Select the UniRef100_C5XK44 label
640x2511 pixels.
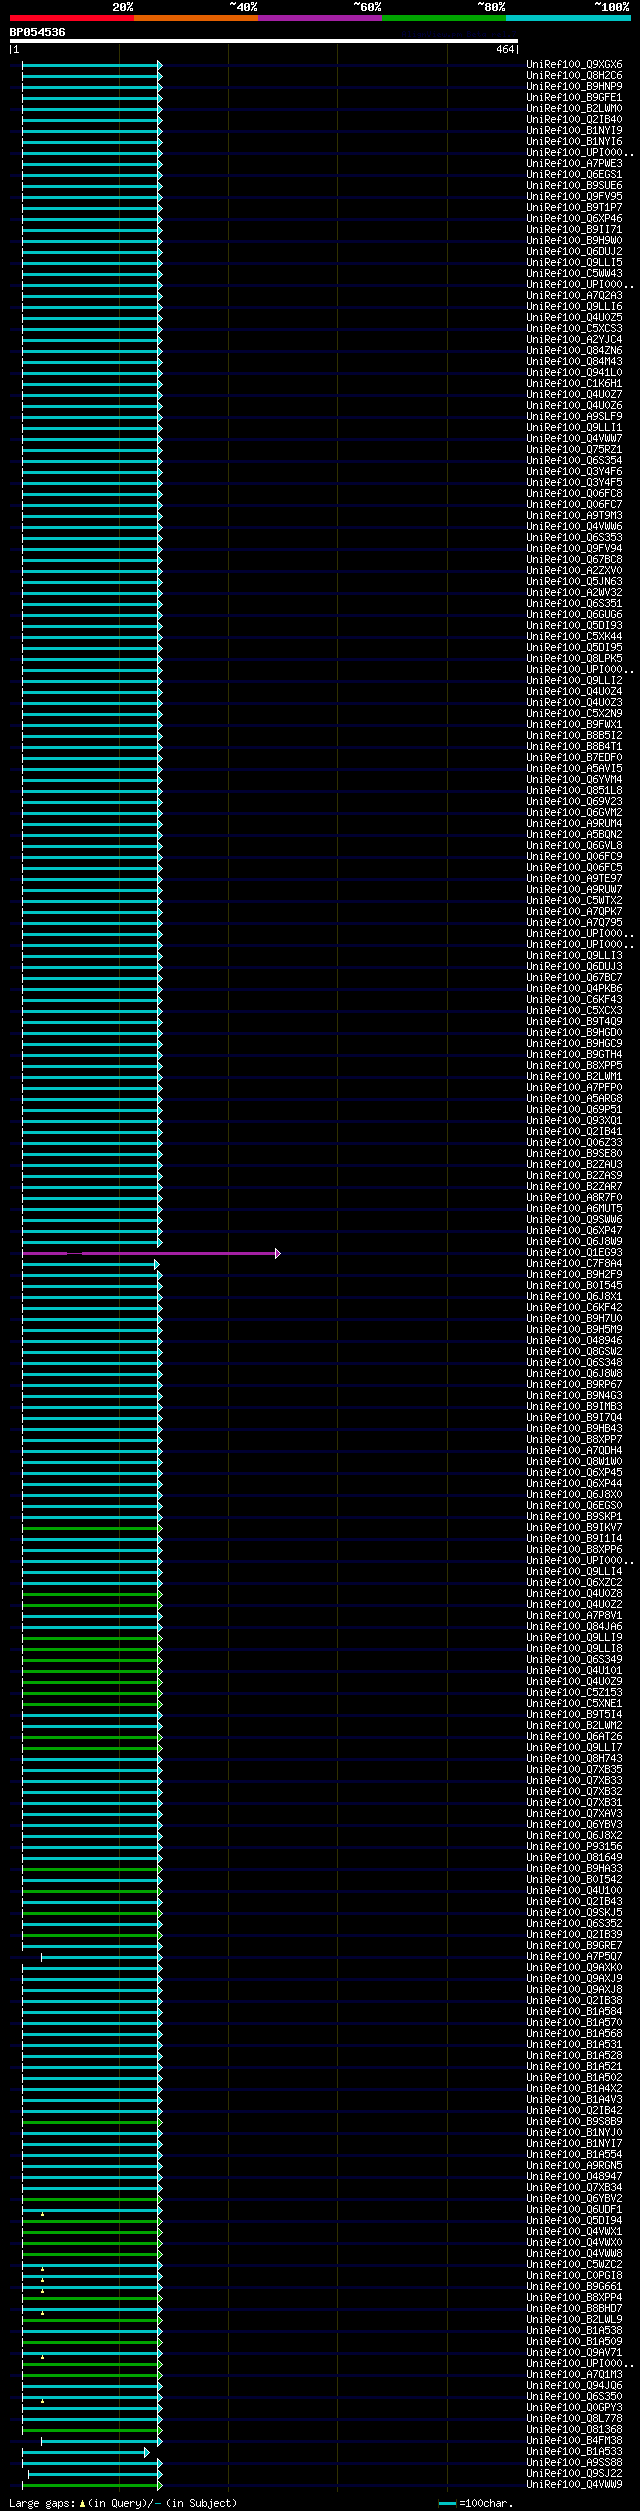(574, 637)
